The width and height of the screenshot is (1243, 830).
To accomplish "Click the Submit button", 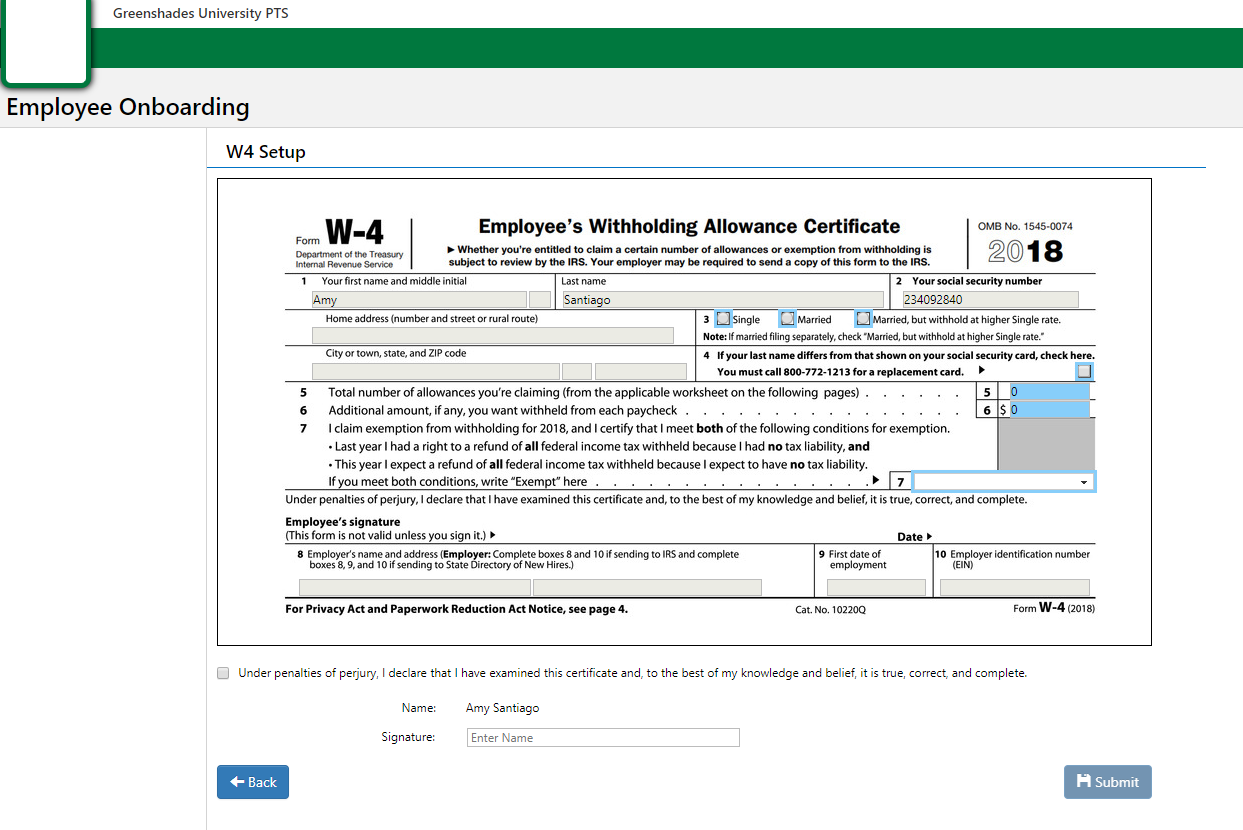I will click(1108, 782).
